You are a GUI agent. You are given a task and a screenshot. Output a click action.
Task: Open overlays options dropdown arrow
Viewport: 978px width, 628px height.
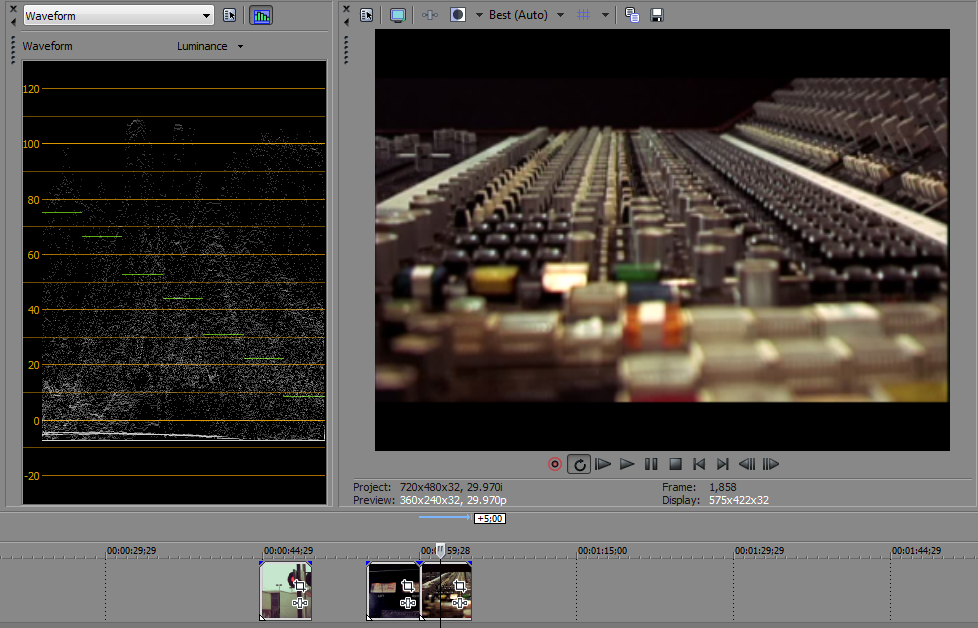point(605,15)
